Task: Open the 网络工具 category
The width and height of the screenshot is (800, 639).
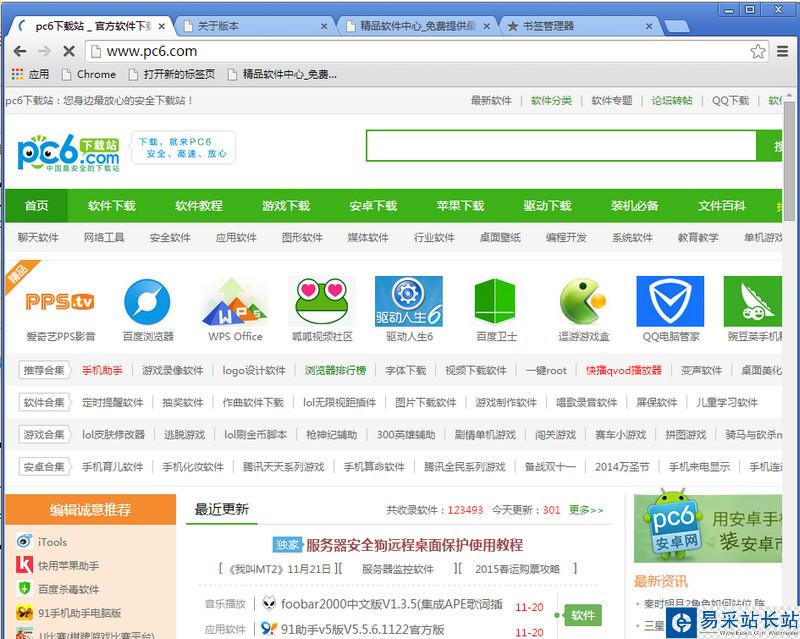Action: (x=104, y=237)
